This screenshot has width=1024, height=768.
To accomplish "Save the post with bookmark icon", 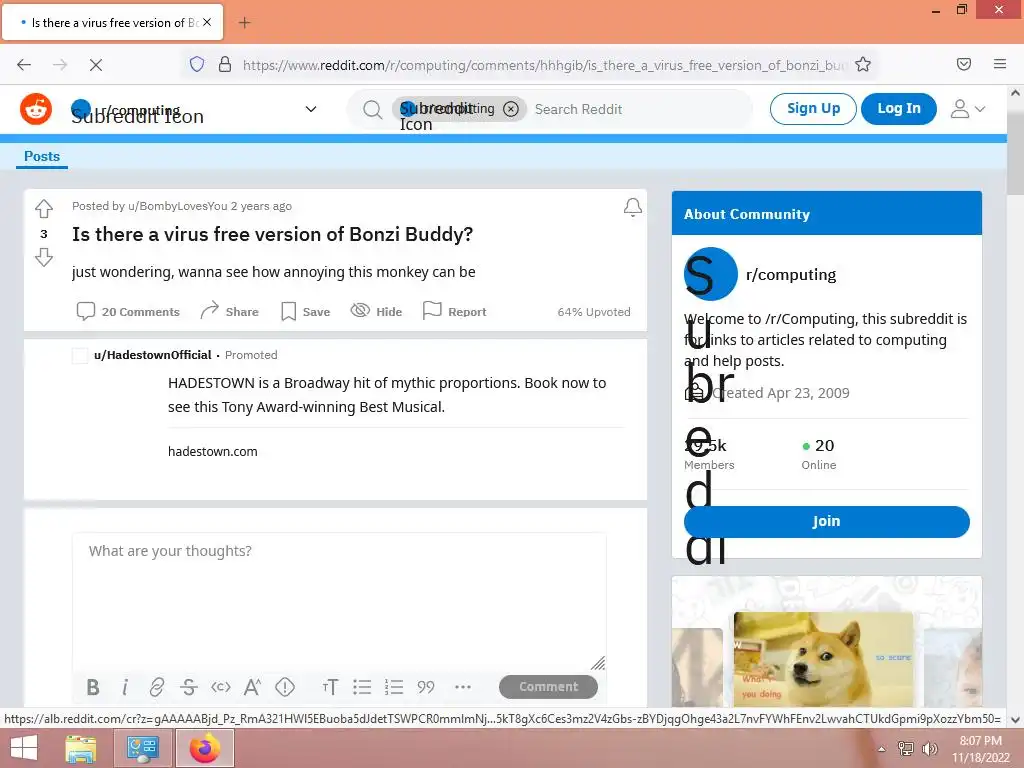I will pyautogui.click(x=305, y=312).
